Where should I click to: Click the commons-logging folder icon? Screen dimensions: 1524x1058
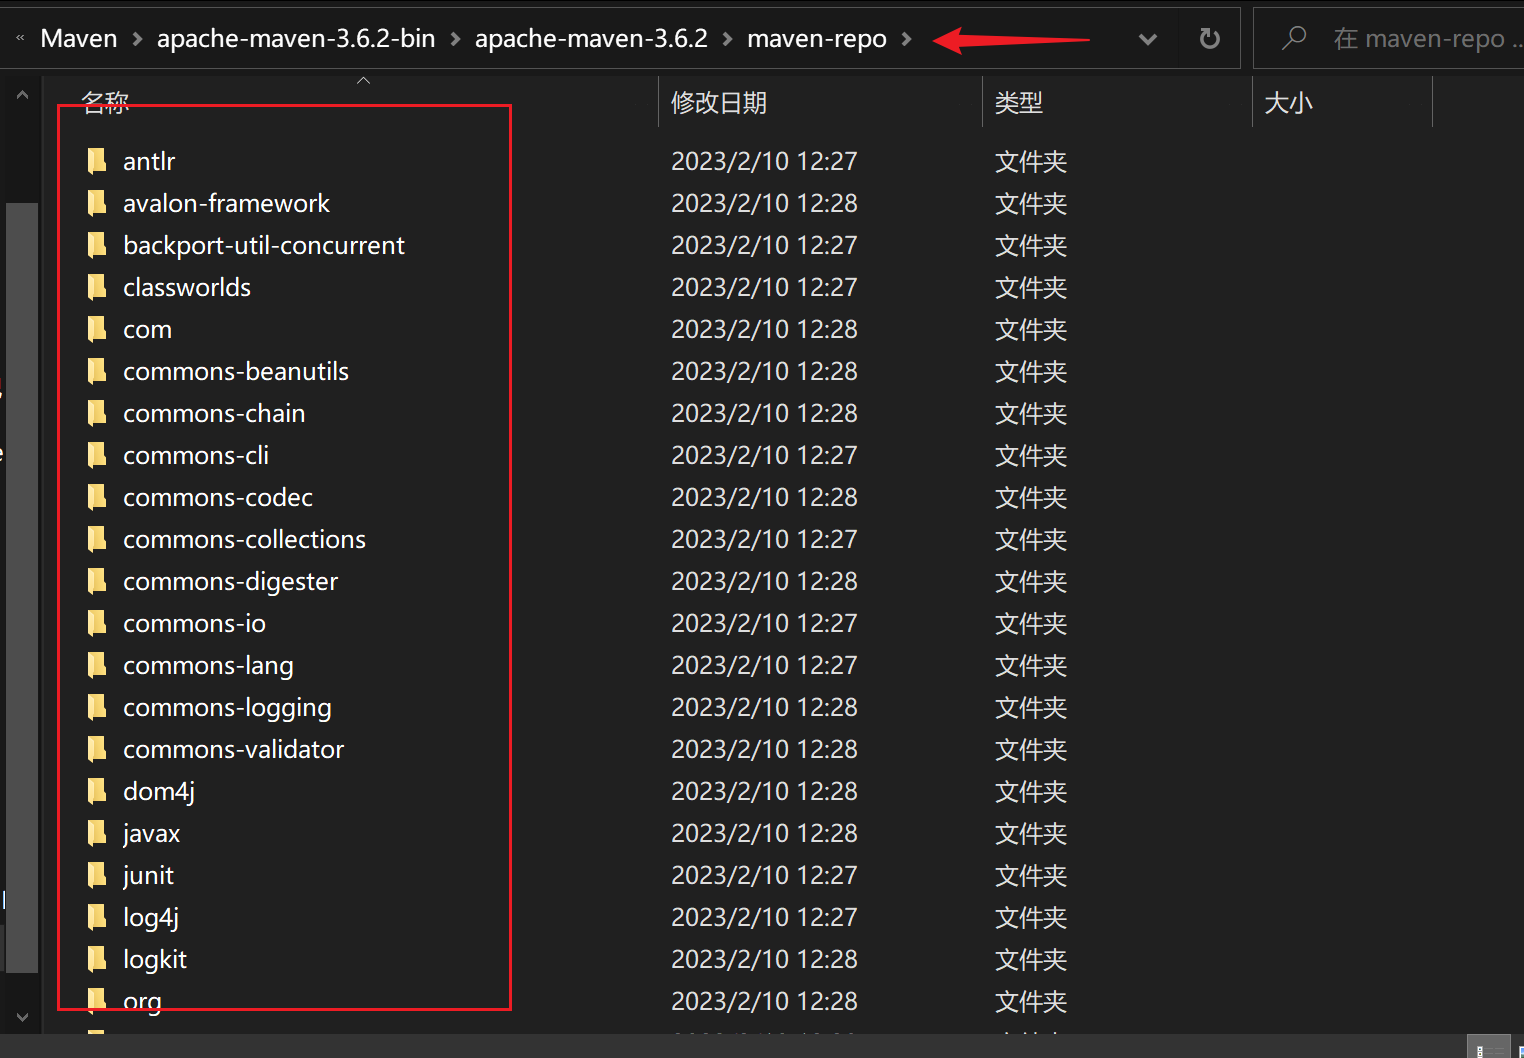(97, 707)
